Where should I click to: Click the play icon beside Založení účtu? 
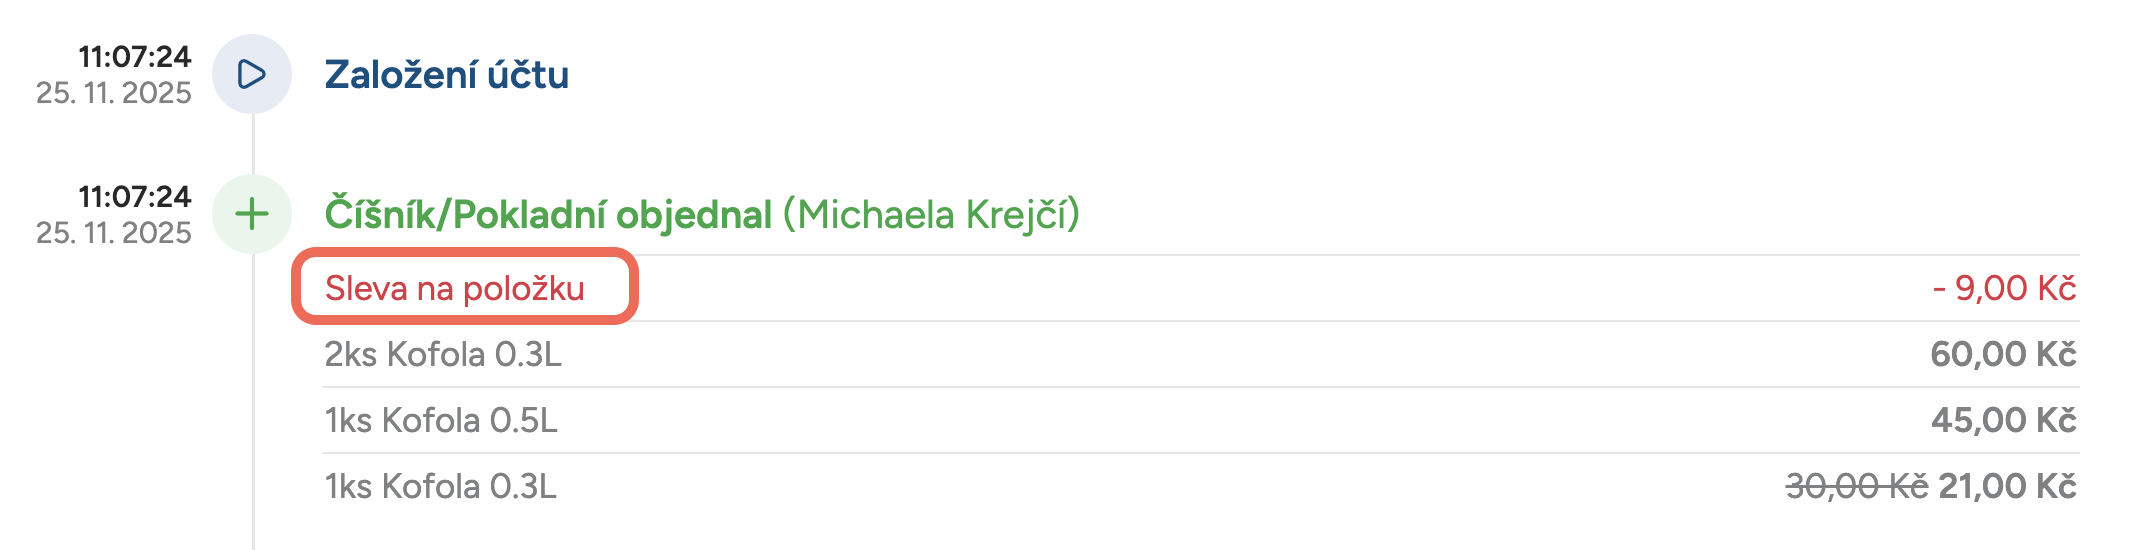tap(251, 74)
